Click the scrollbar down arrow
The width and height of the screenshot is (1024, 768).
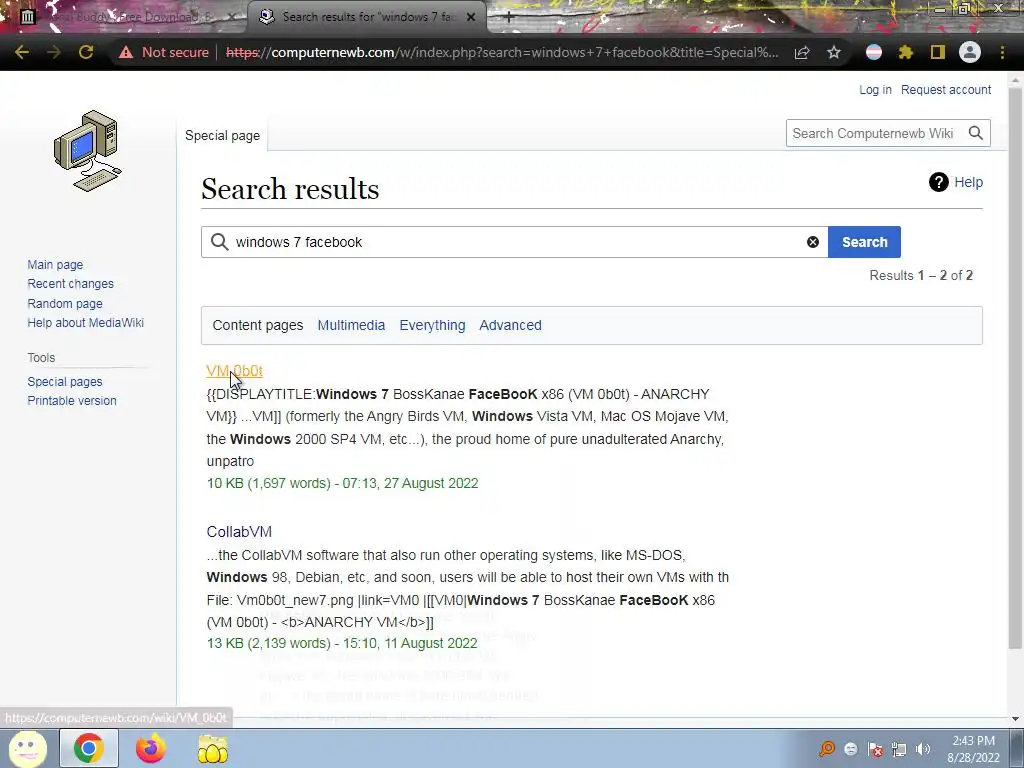point(1015,719)
